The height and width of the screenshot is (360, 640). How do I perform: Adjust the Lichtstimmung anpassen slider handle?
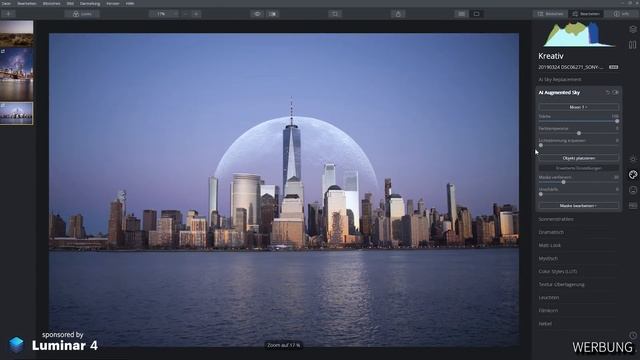[x=541, y=145]
